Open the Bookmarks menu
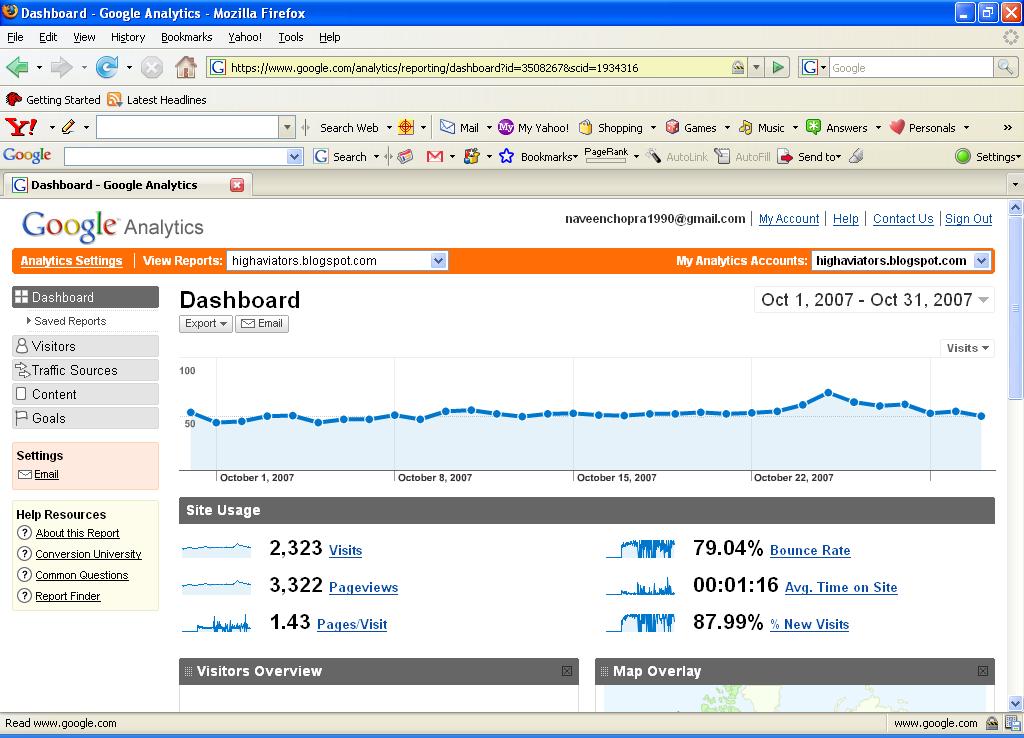Screen dimensions: 1024x738 pos(187,37)
